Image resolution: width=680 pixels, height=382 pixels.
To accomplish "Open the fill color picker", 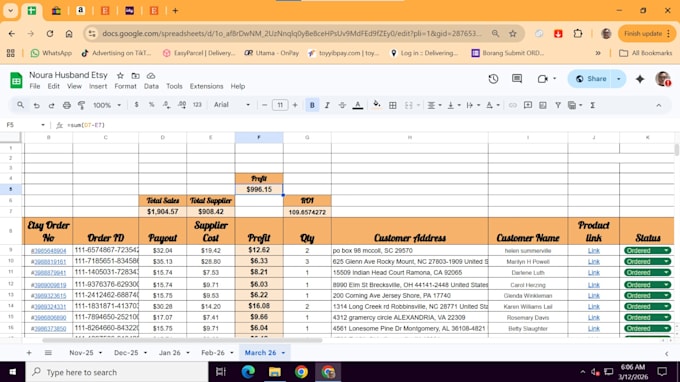I will [x=376, y=105].
